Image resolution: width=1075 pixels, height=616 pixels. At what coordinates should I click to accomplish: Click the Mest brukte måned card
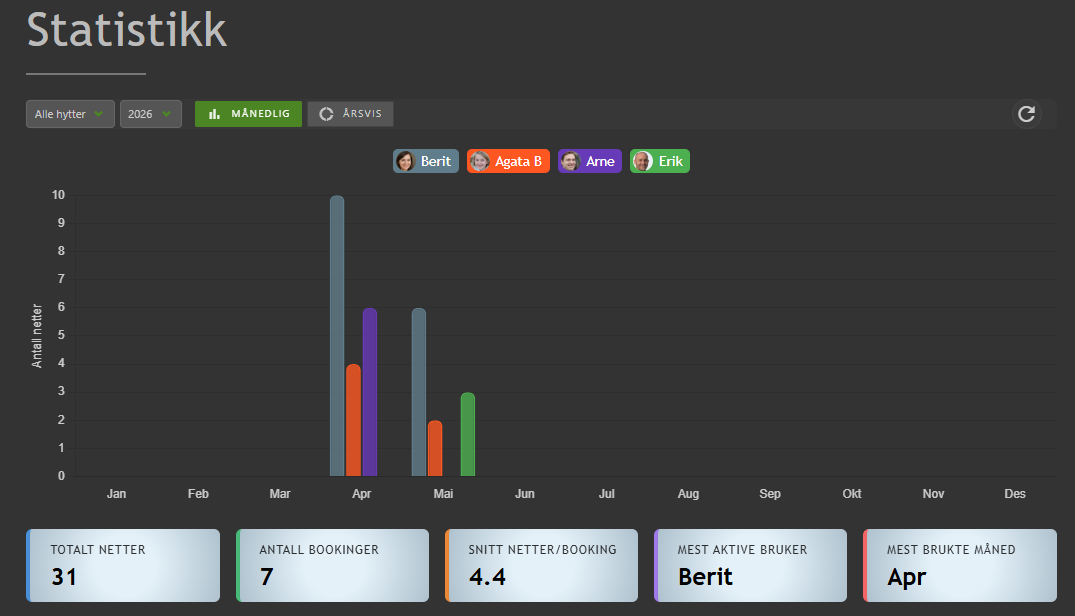click(960, 565)
